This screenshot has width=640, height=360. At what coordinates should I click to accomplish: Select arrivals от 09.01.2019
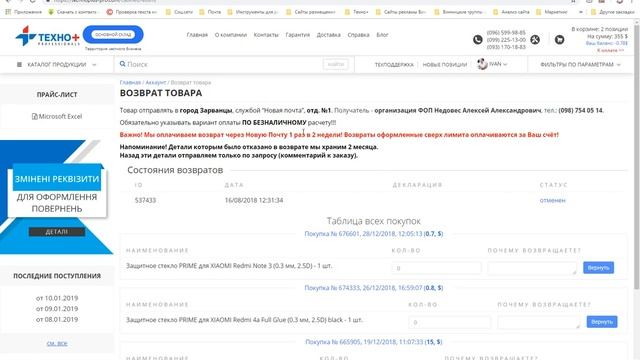click(57, 309)
